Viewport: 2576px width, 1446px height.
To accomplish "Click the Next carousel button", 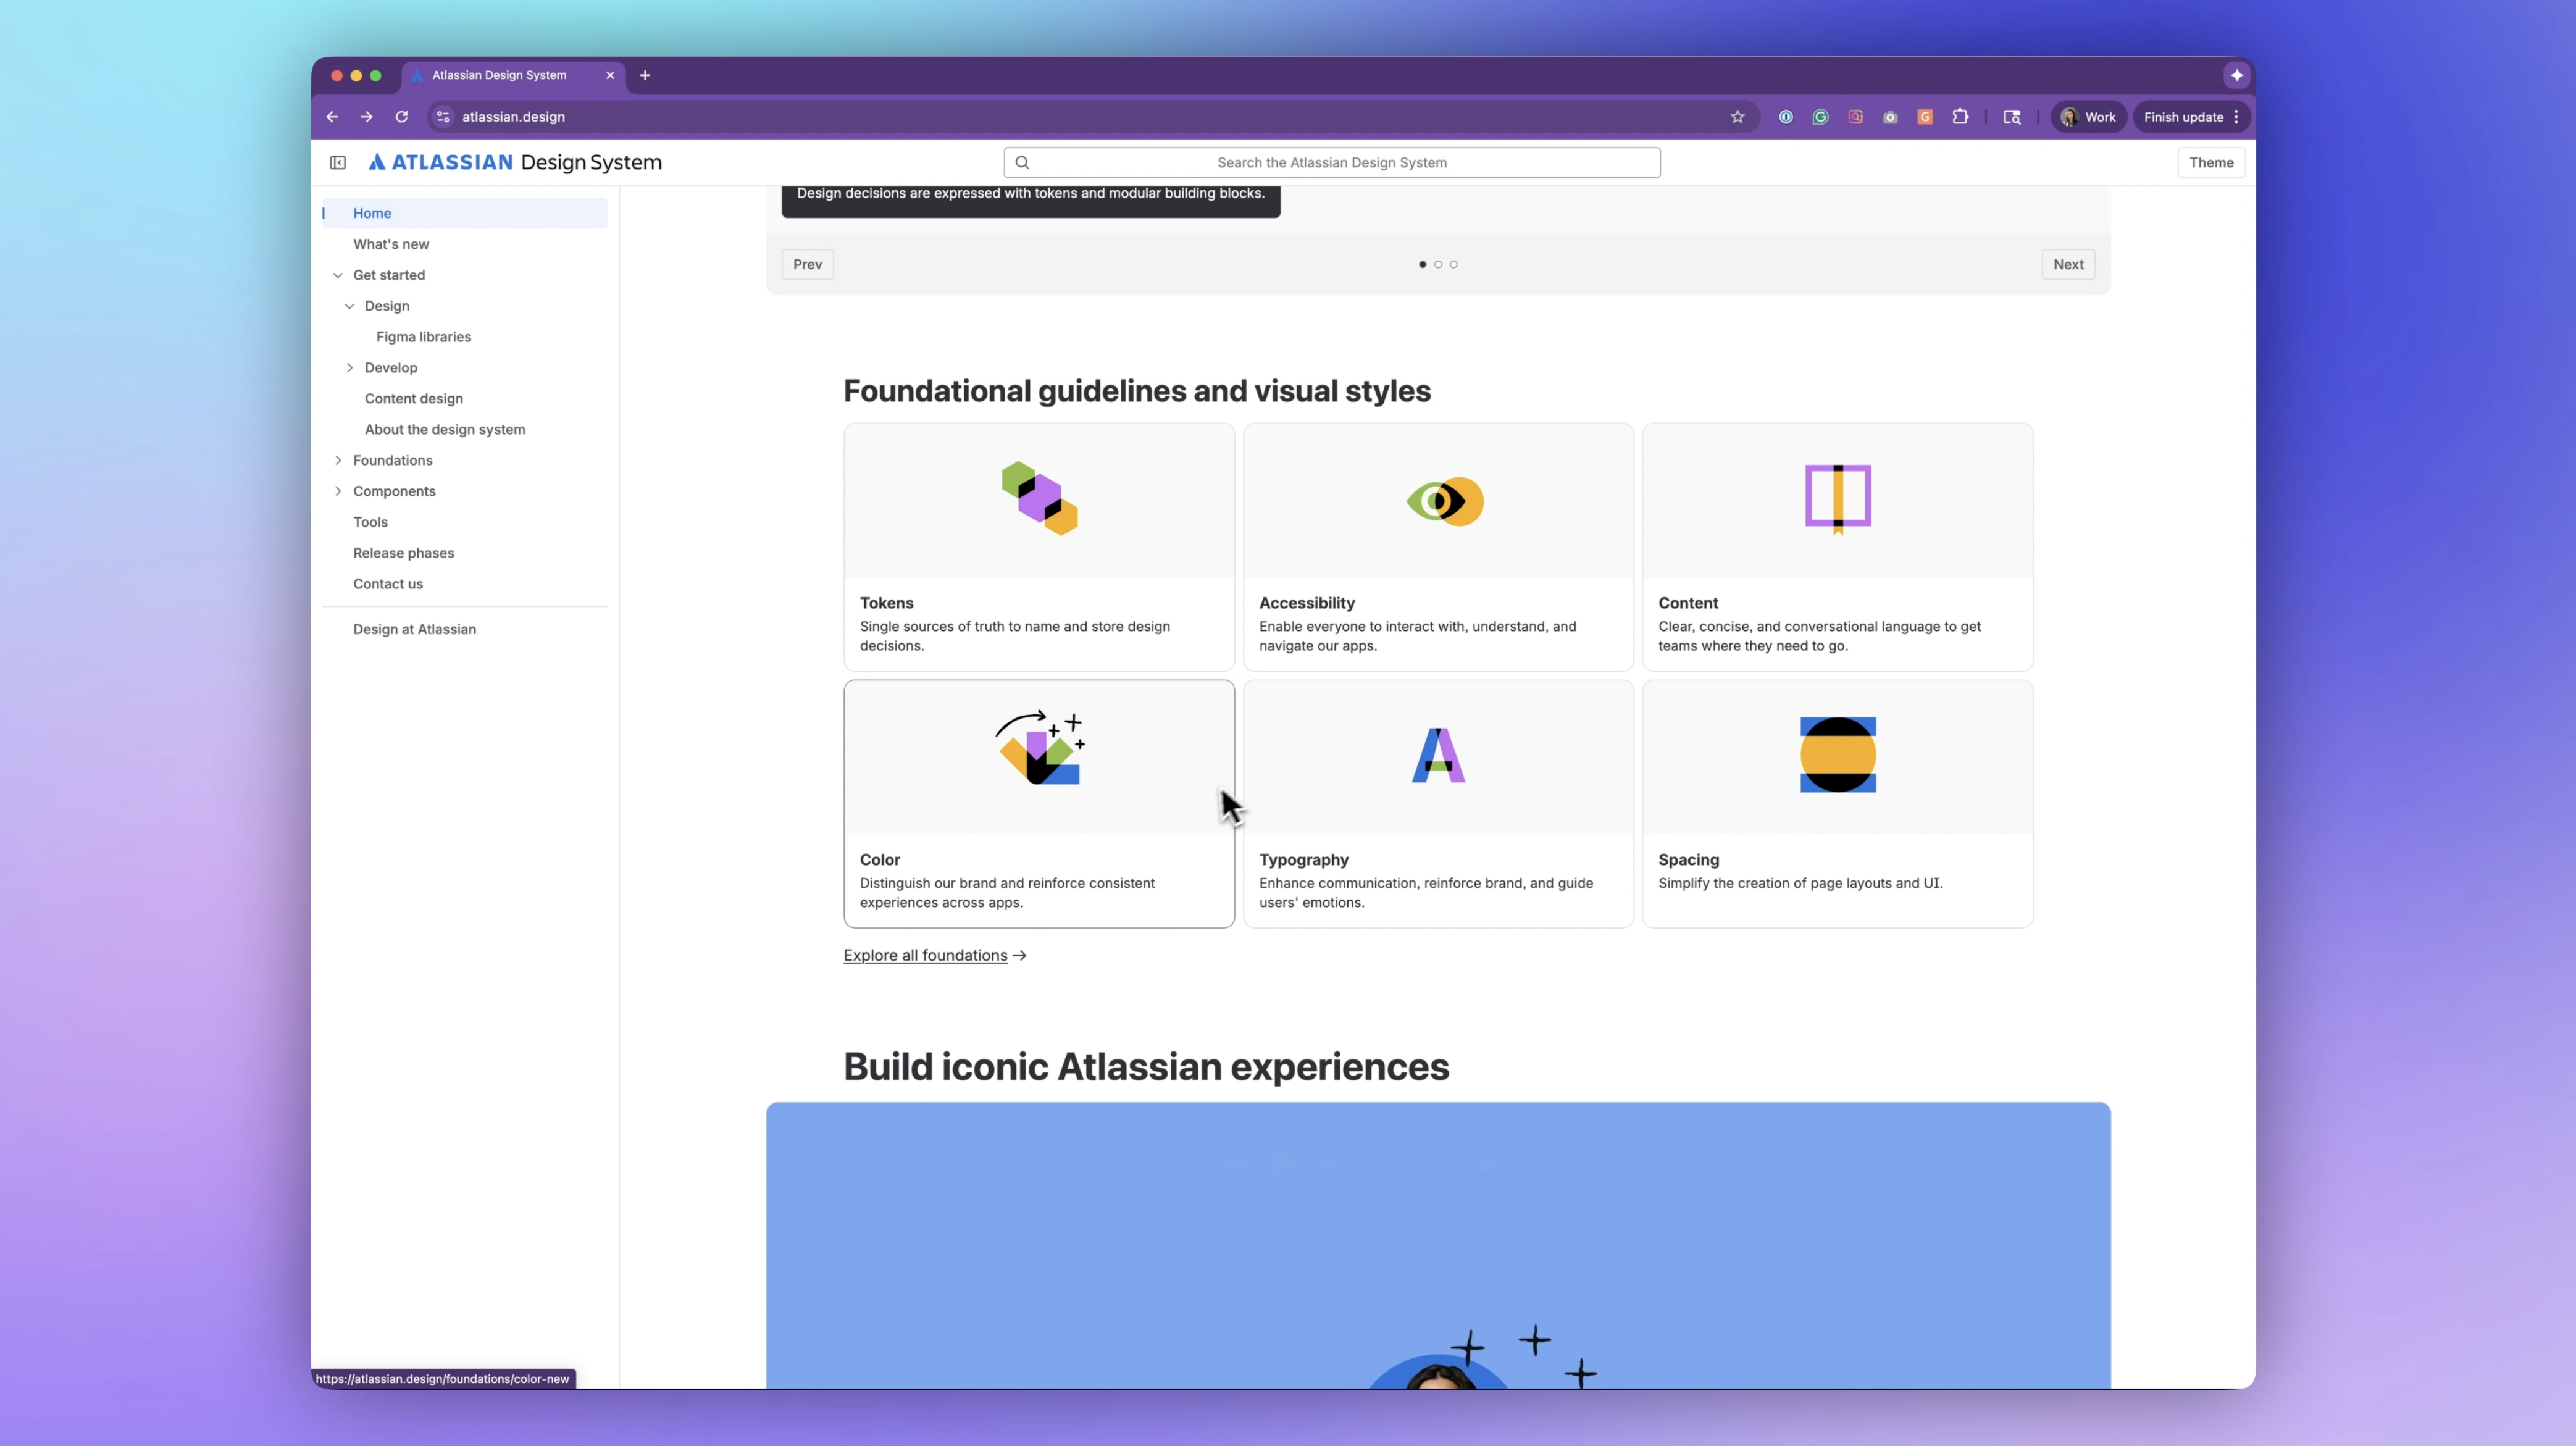I will point(2068,265).
